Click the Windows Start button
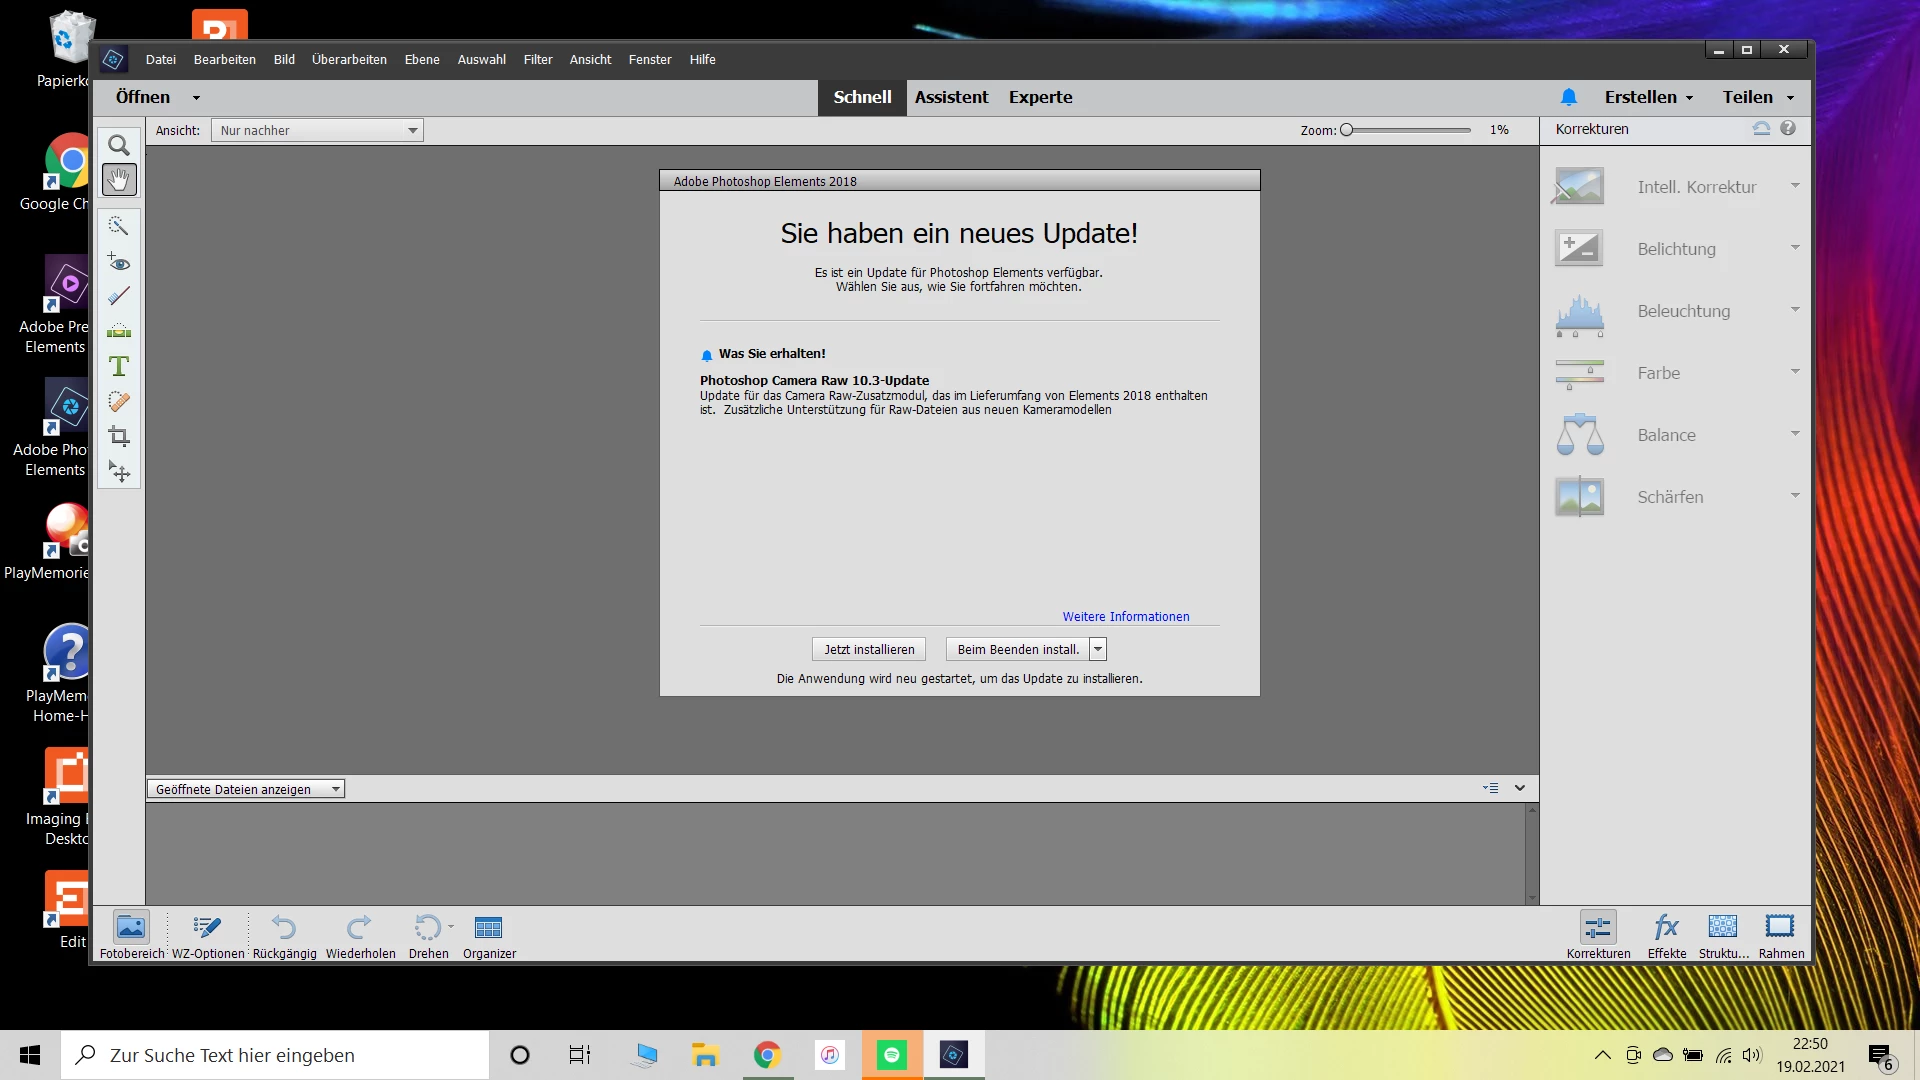This screenshot has width=1920, height=1080. [x=30, y=1055]
